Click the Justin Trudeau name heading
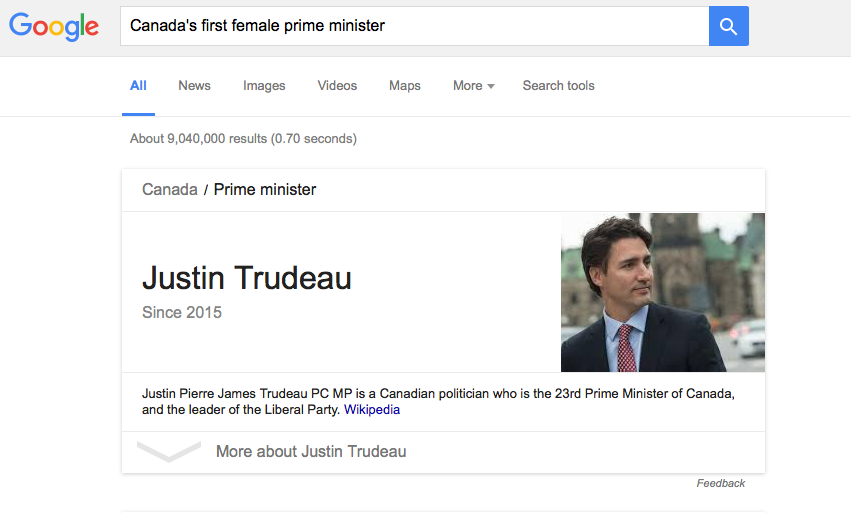 247,278
